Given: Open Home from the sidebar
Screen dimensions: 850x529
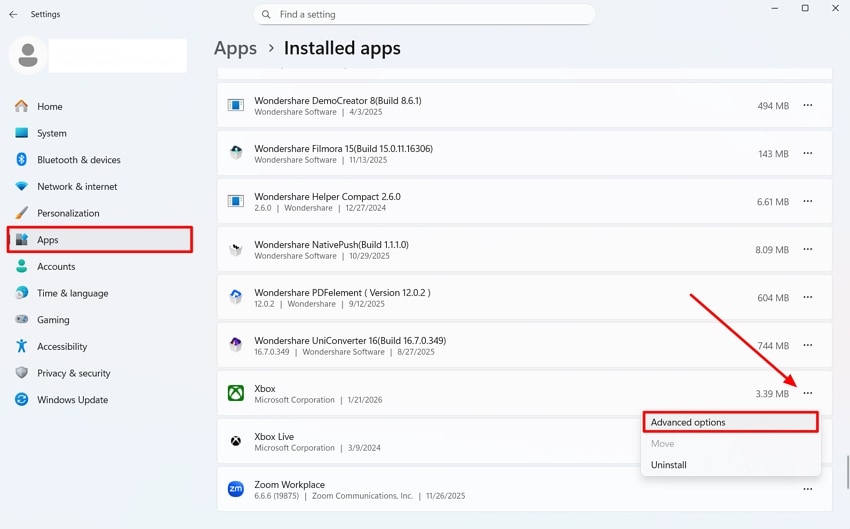Looking at the screenshot, I should [x=100, y=107].
